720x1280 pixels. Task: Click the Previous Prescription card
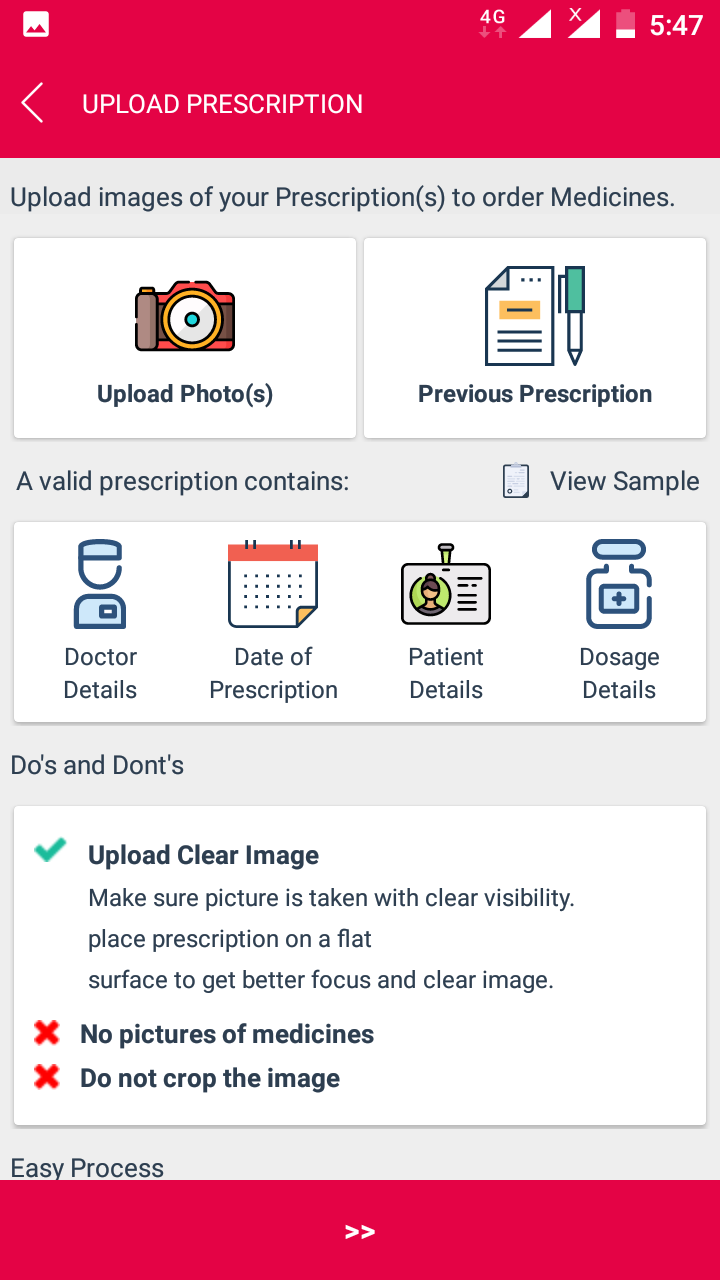pos(534,337)
